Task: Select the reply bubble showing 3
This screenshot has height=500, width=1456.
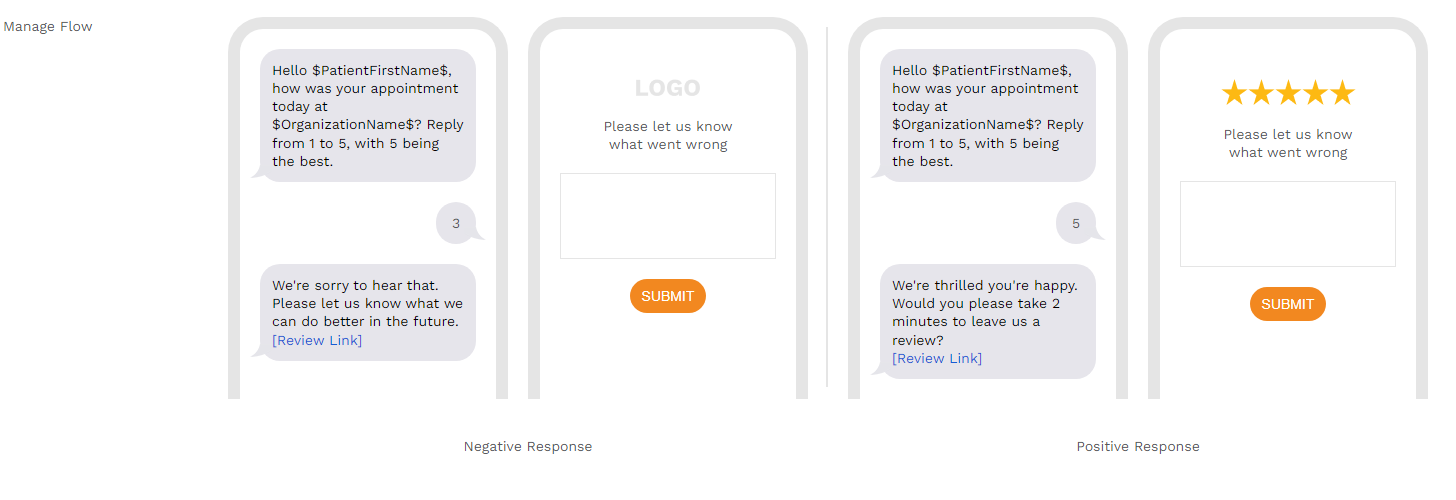Action: click(456, 223)
